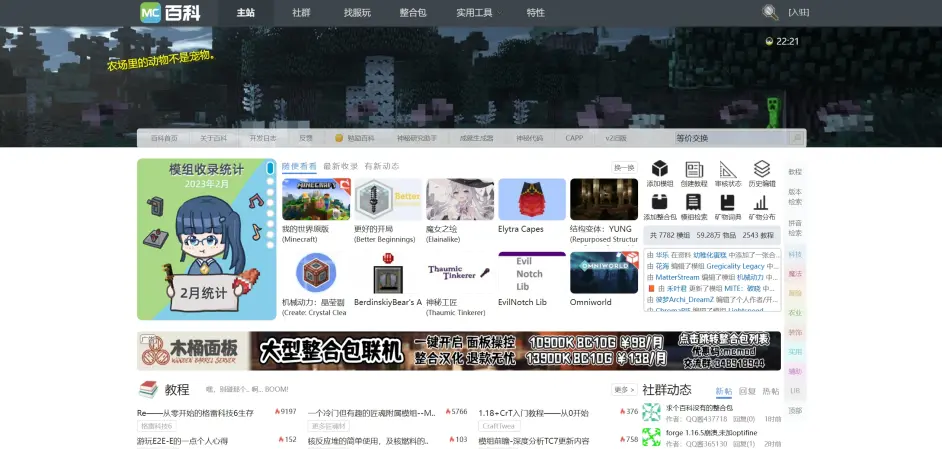Click the 创建教程 newspaper icon

pyautogui.click(x=694, y=169)
